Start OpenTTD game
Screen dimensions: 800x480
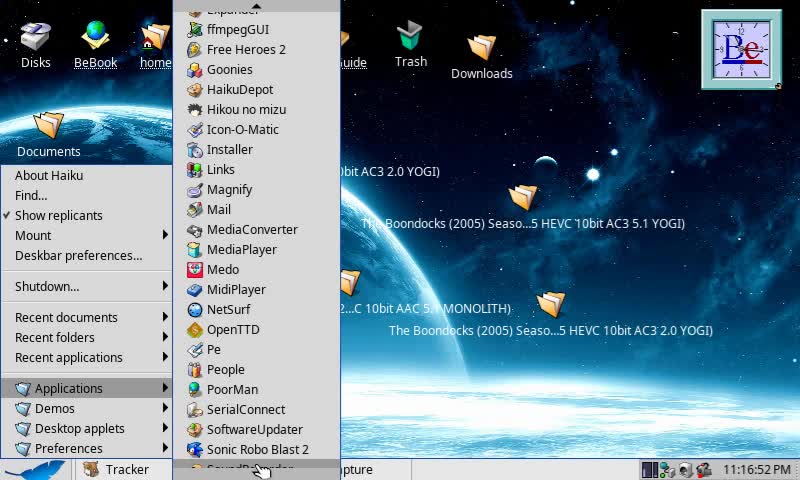tap(257, 330)
